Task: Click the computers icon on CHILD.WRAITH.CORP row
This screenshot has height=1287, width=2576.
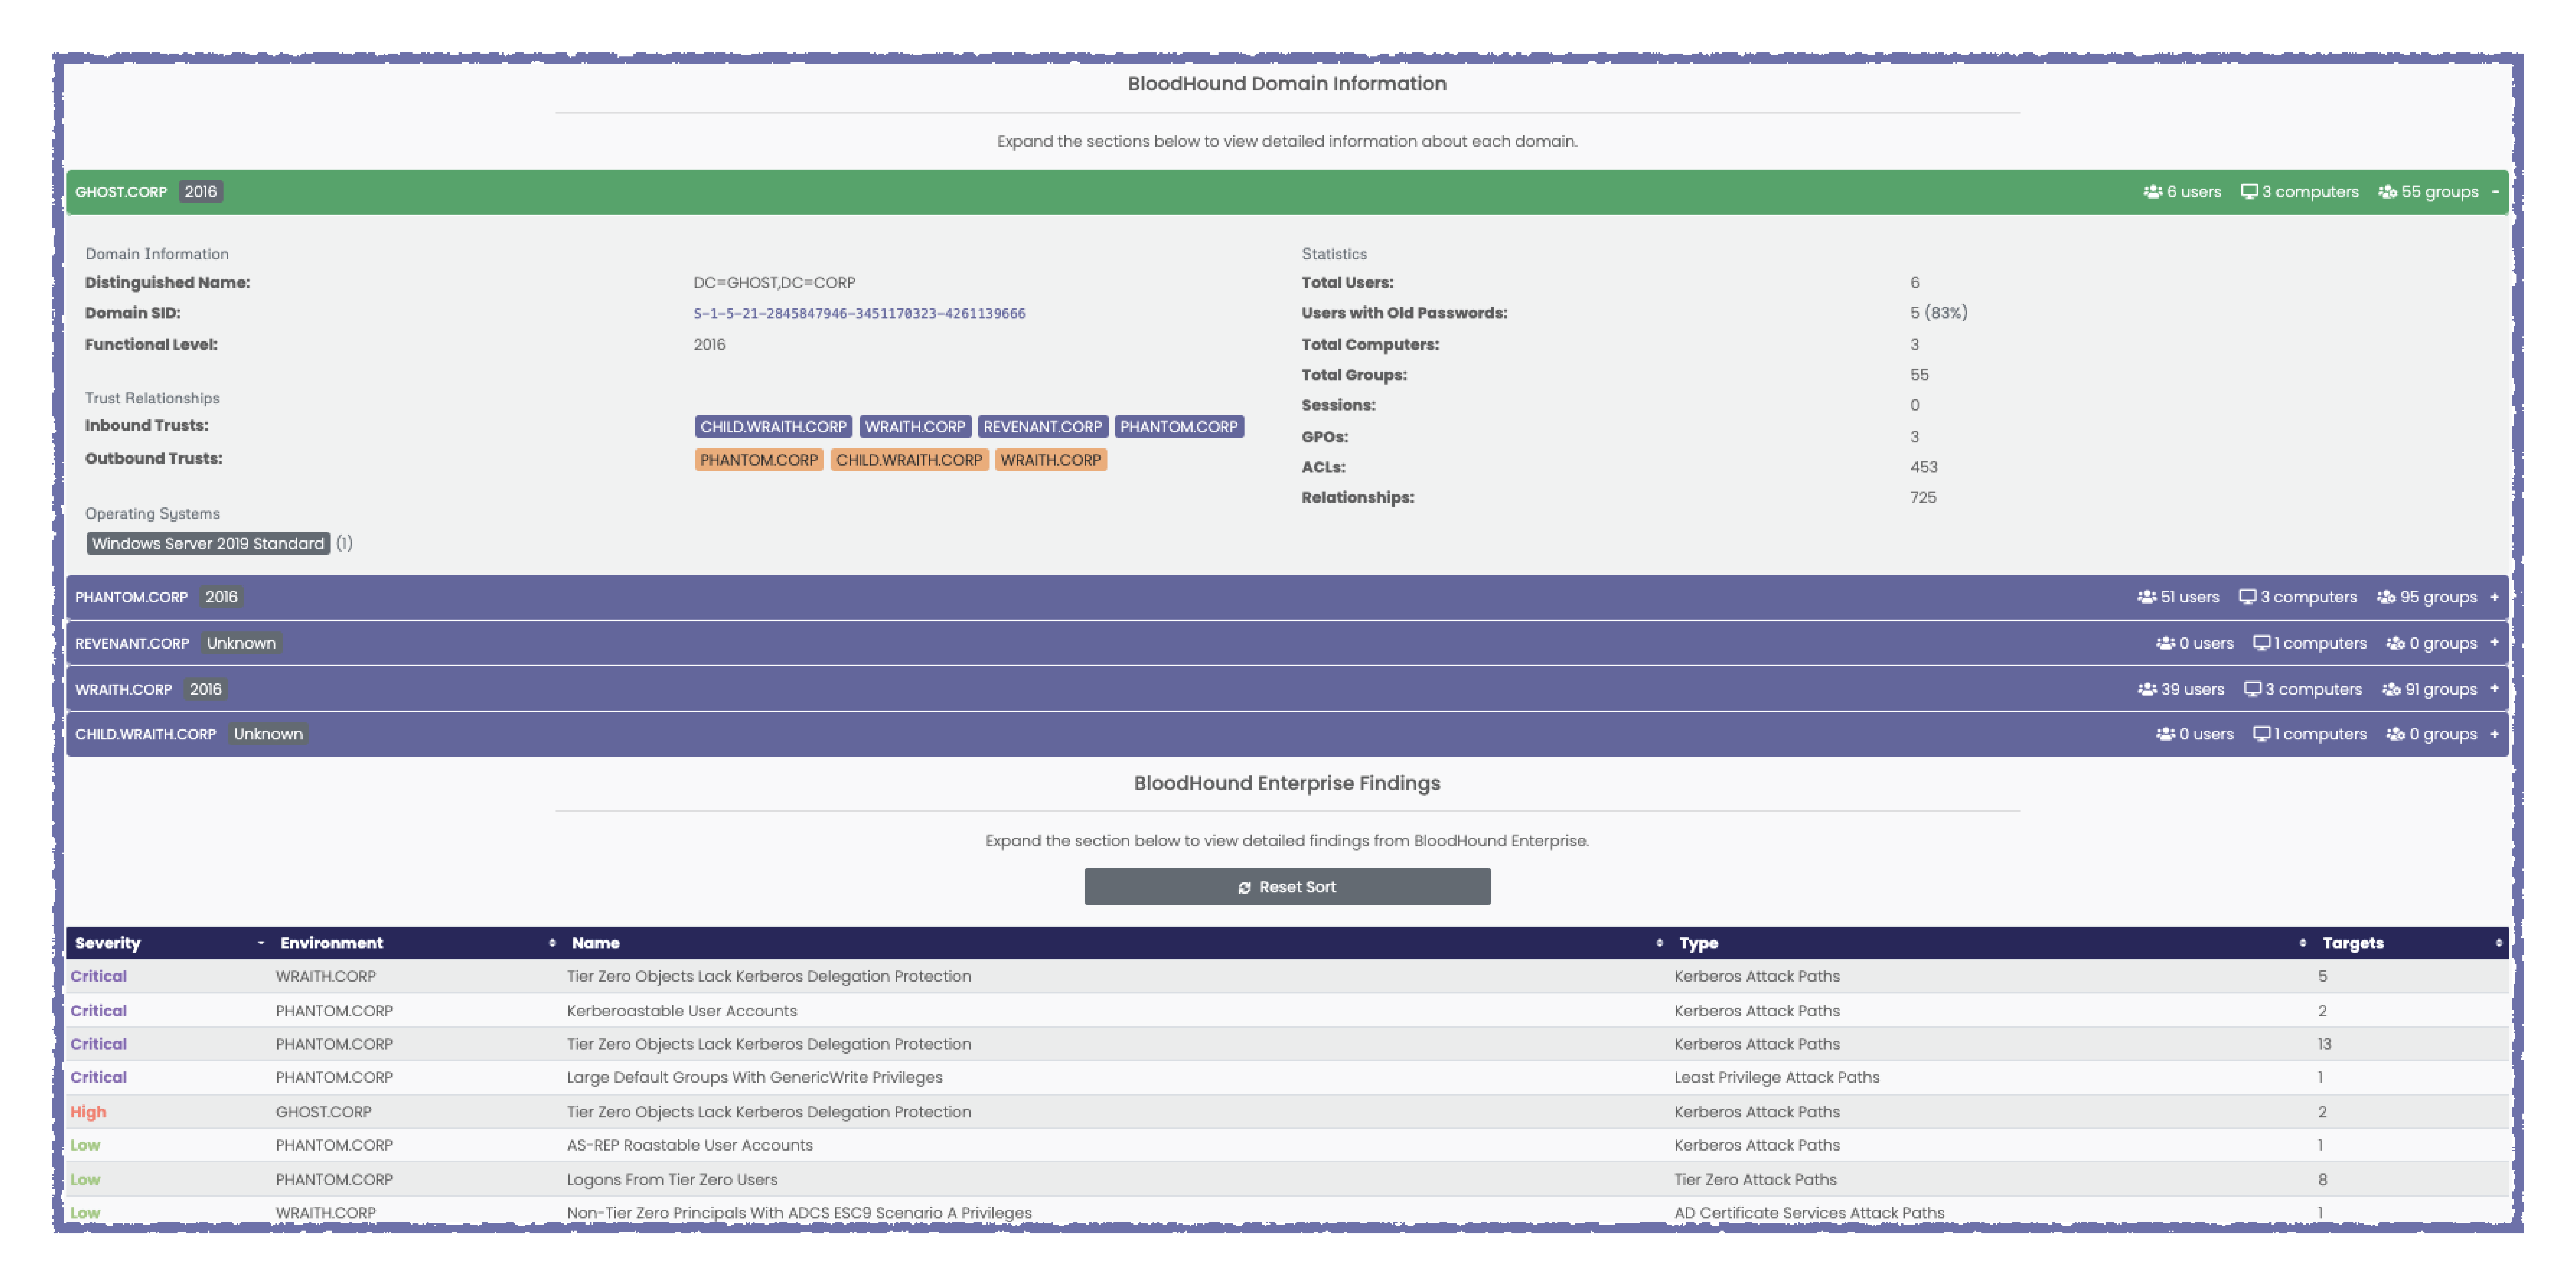Action: [x=2262, y=734]
